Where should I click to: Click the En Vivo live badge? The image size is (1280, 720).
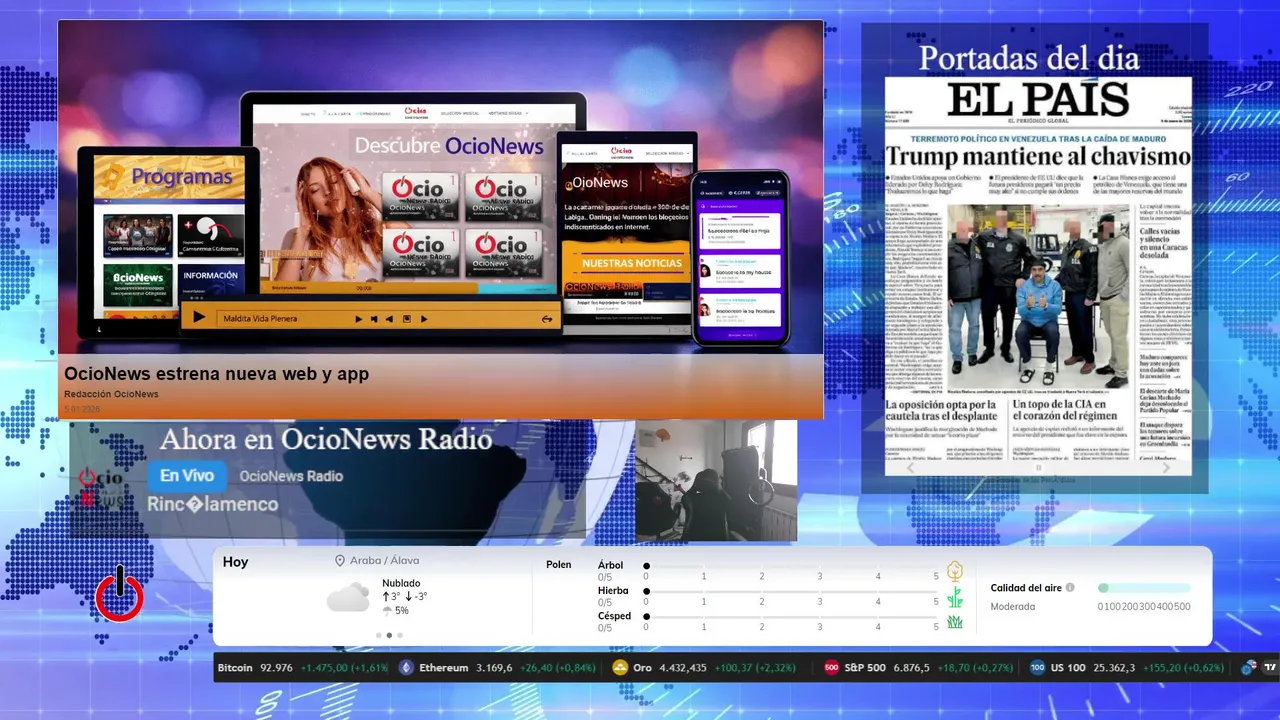(187, 476)
